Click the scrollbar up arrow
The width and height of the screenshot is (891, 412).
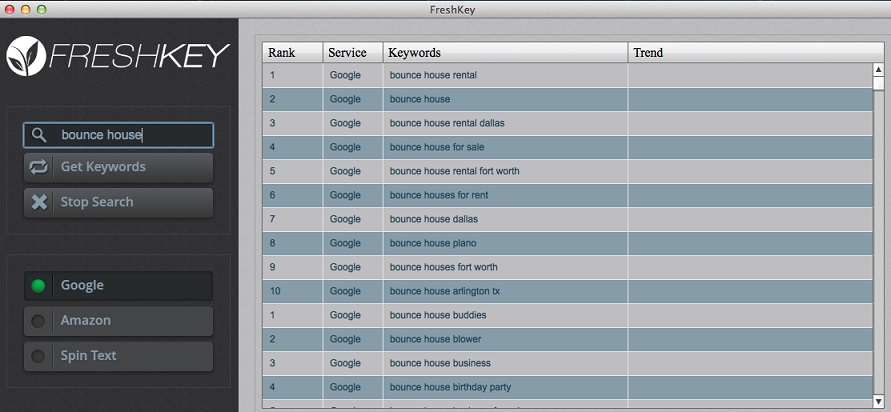tap(878, 70)
